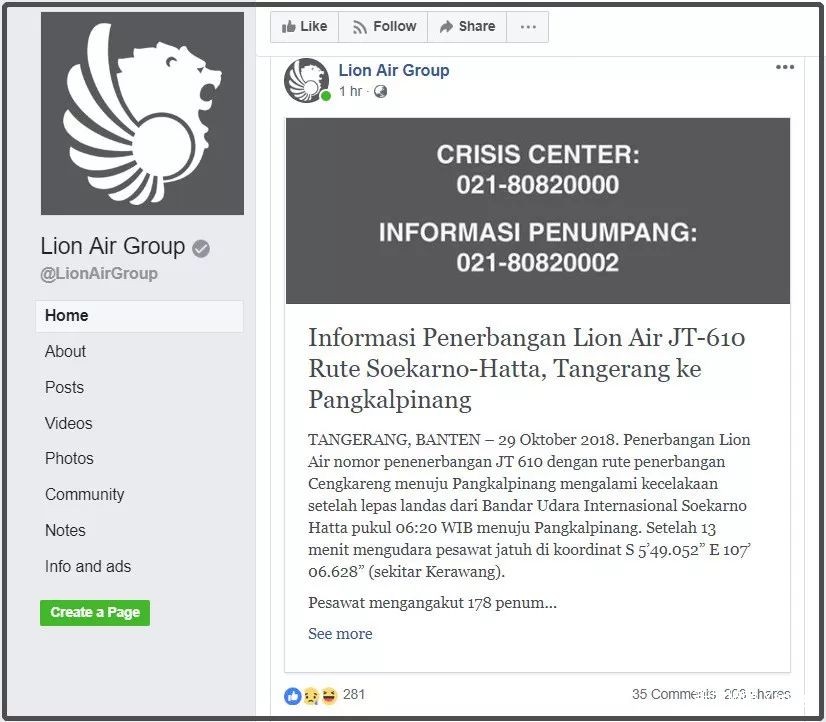
Task: Click the Lion Air Group post avatar
Action: tap(307, 80)
